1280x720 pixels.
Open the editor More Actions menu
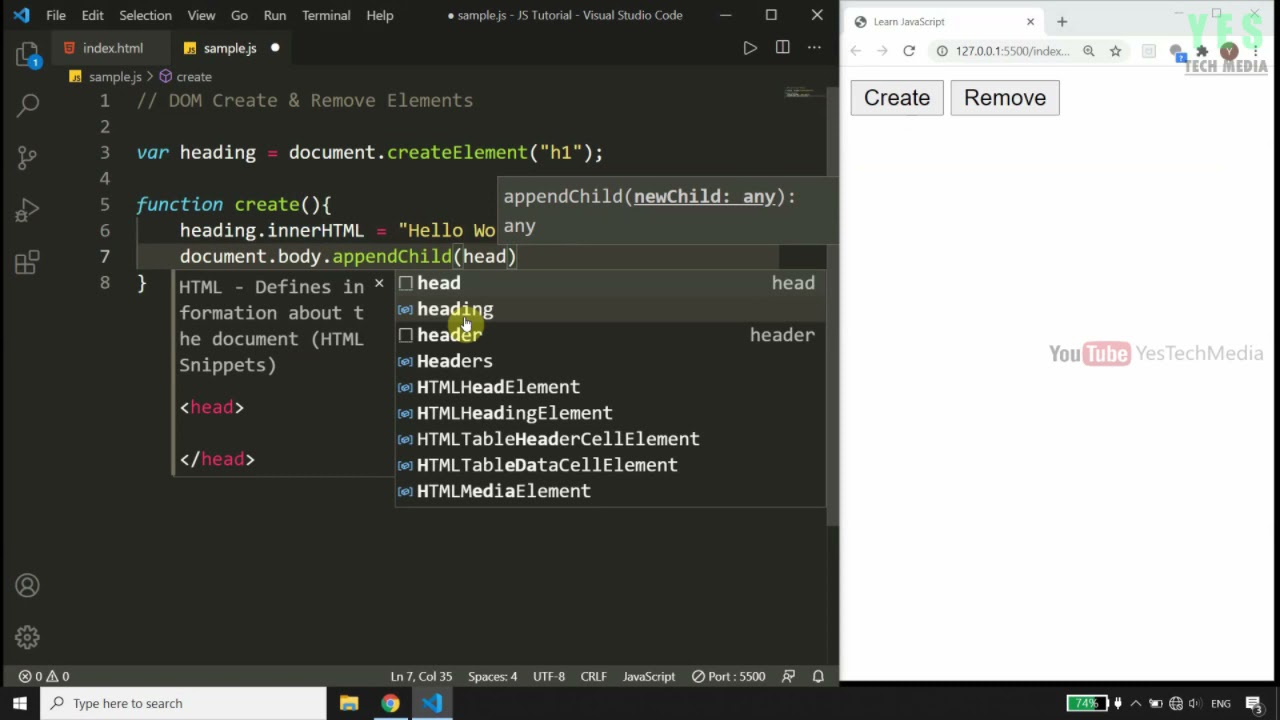(x=814, y=48)
